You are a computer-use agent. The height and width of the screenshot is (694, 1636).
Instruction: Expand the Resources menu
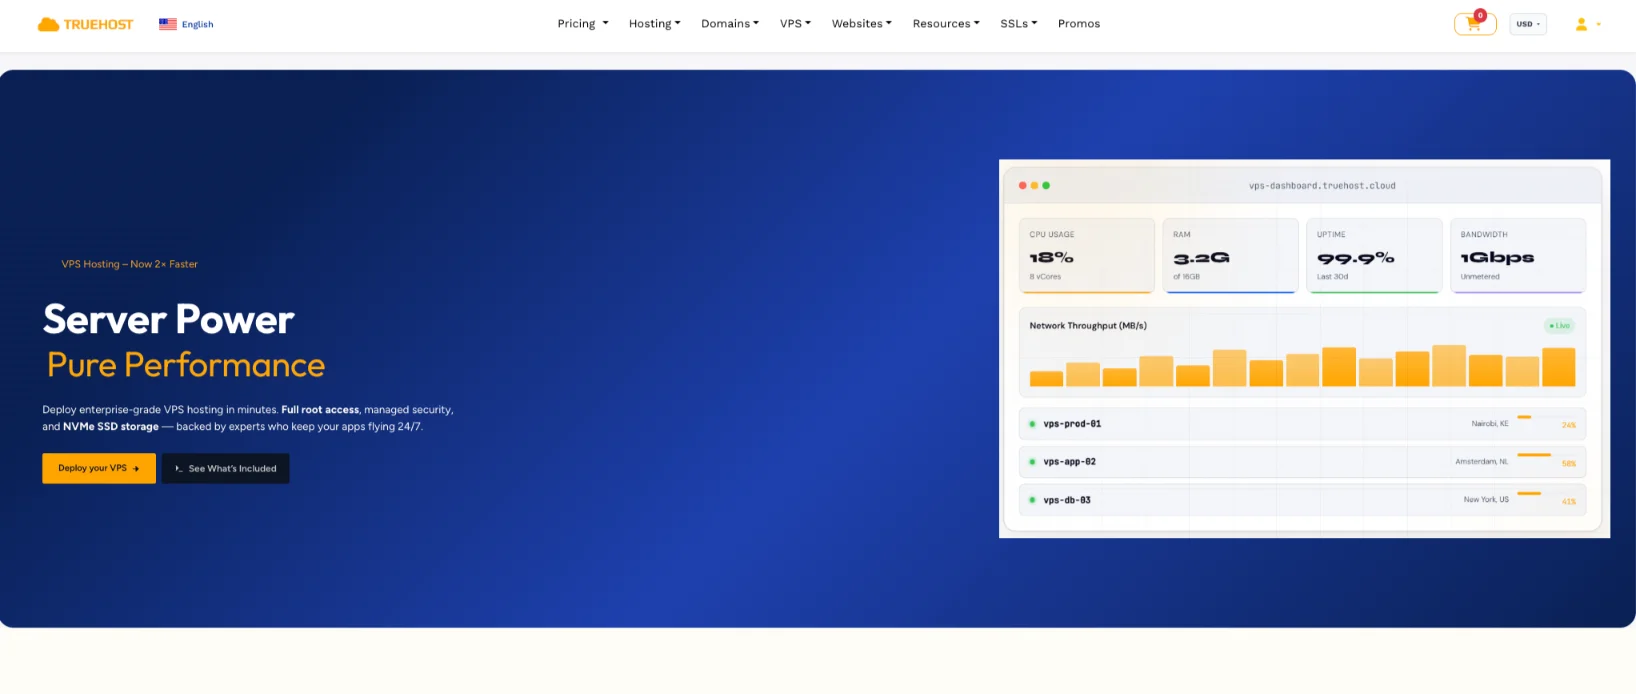click(946, 24)
